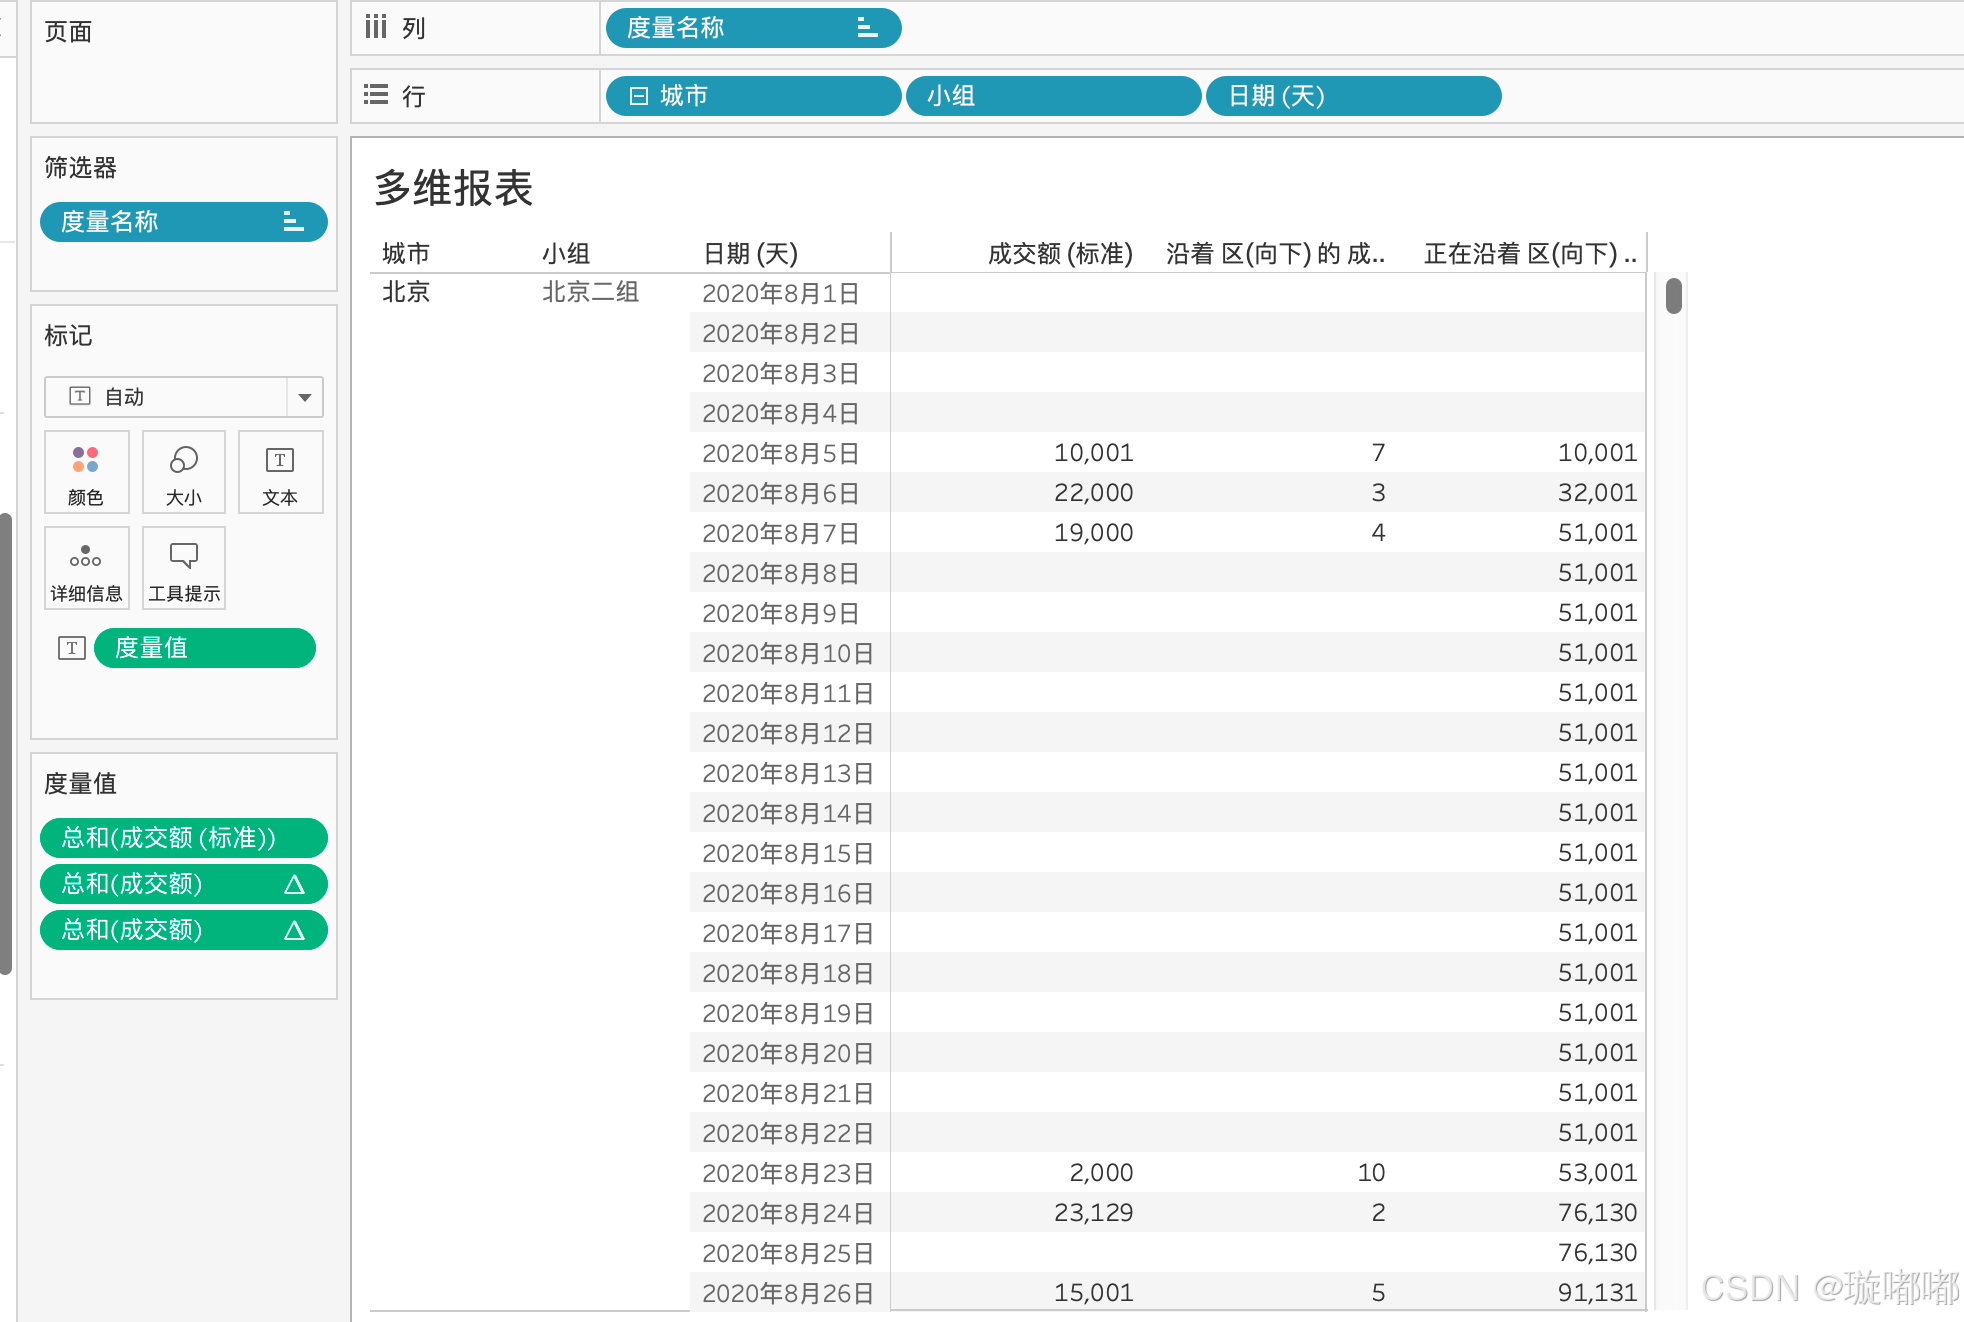Click text icon left of 度量值 pill
The height and width of the screenshot is (1322, 1964).
[71, 648]
